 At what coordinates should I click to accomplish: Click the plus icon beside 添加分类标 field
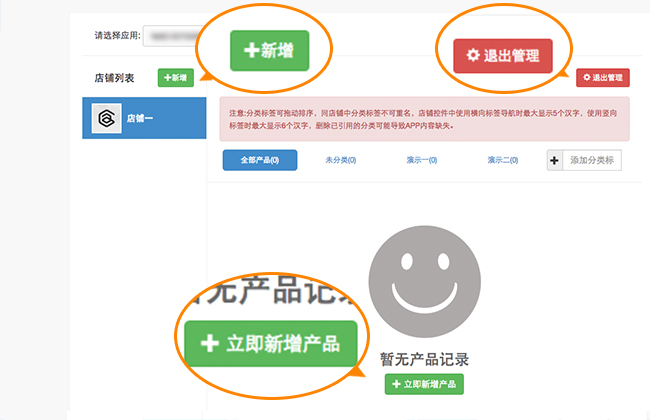click(x=555, y=160)
